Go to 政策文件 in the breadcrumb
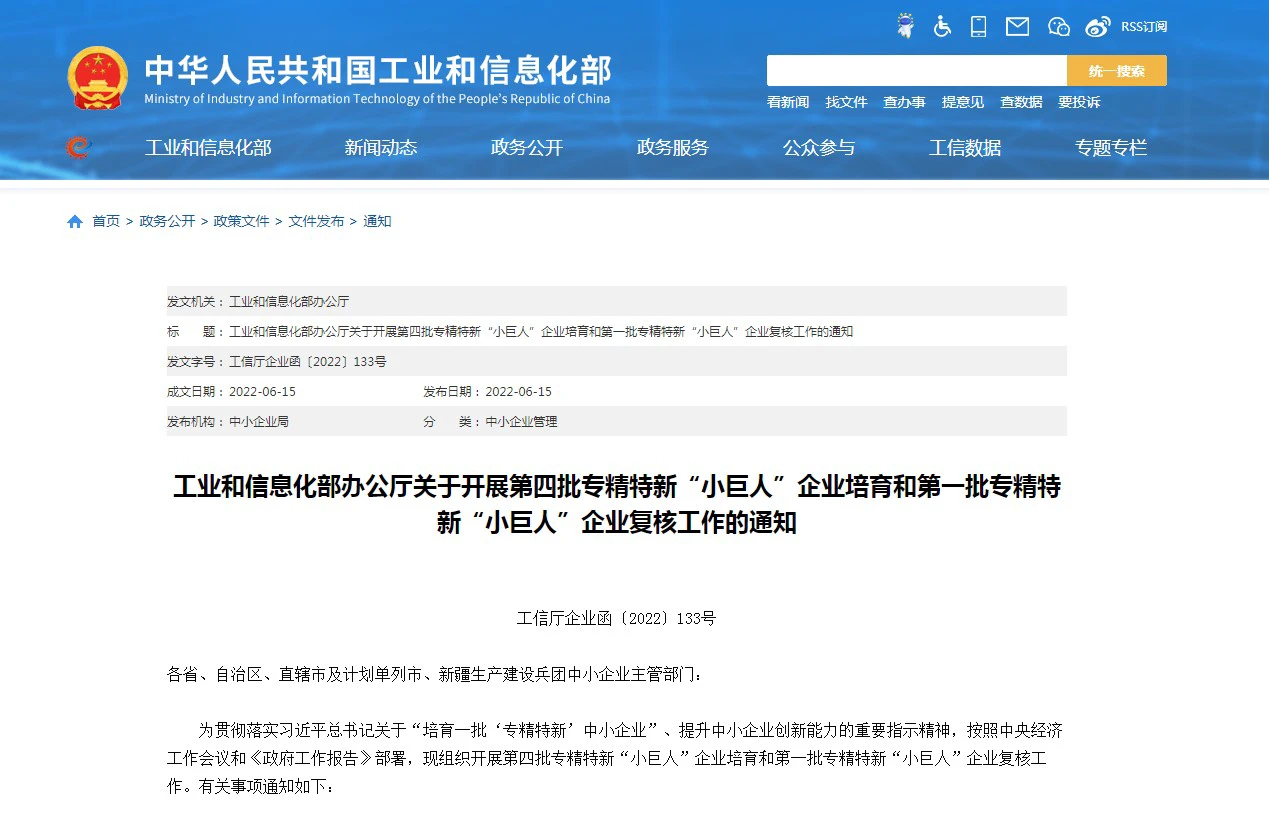 (241, 221)
